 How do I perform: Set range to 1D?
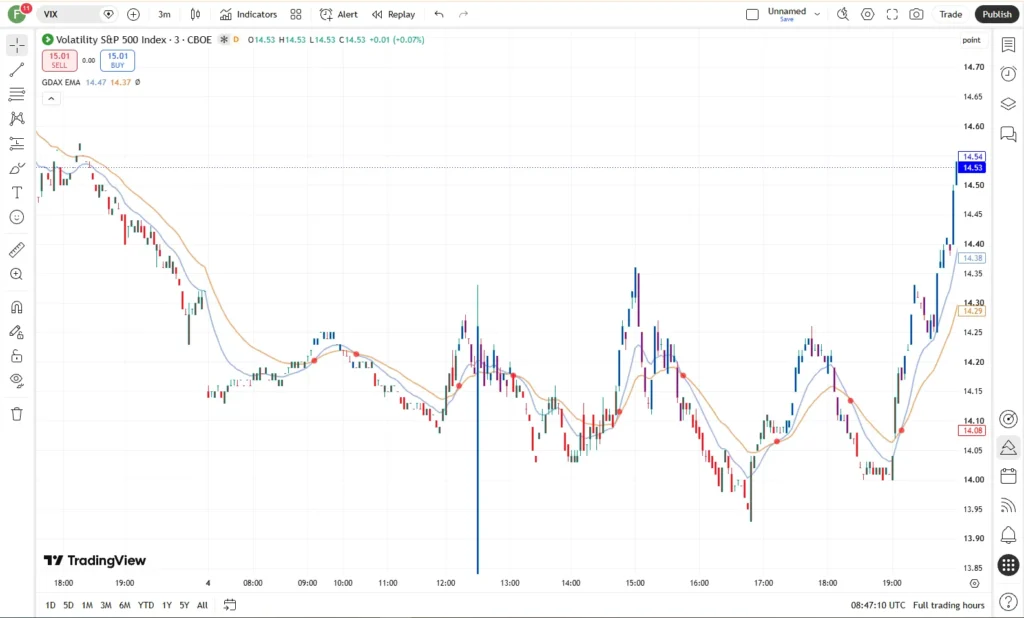[50, 605]
